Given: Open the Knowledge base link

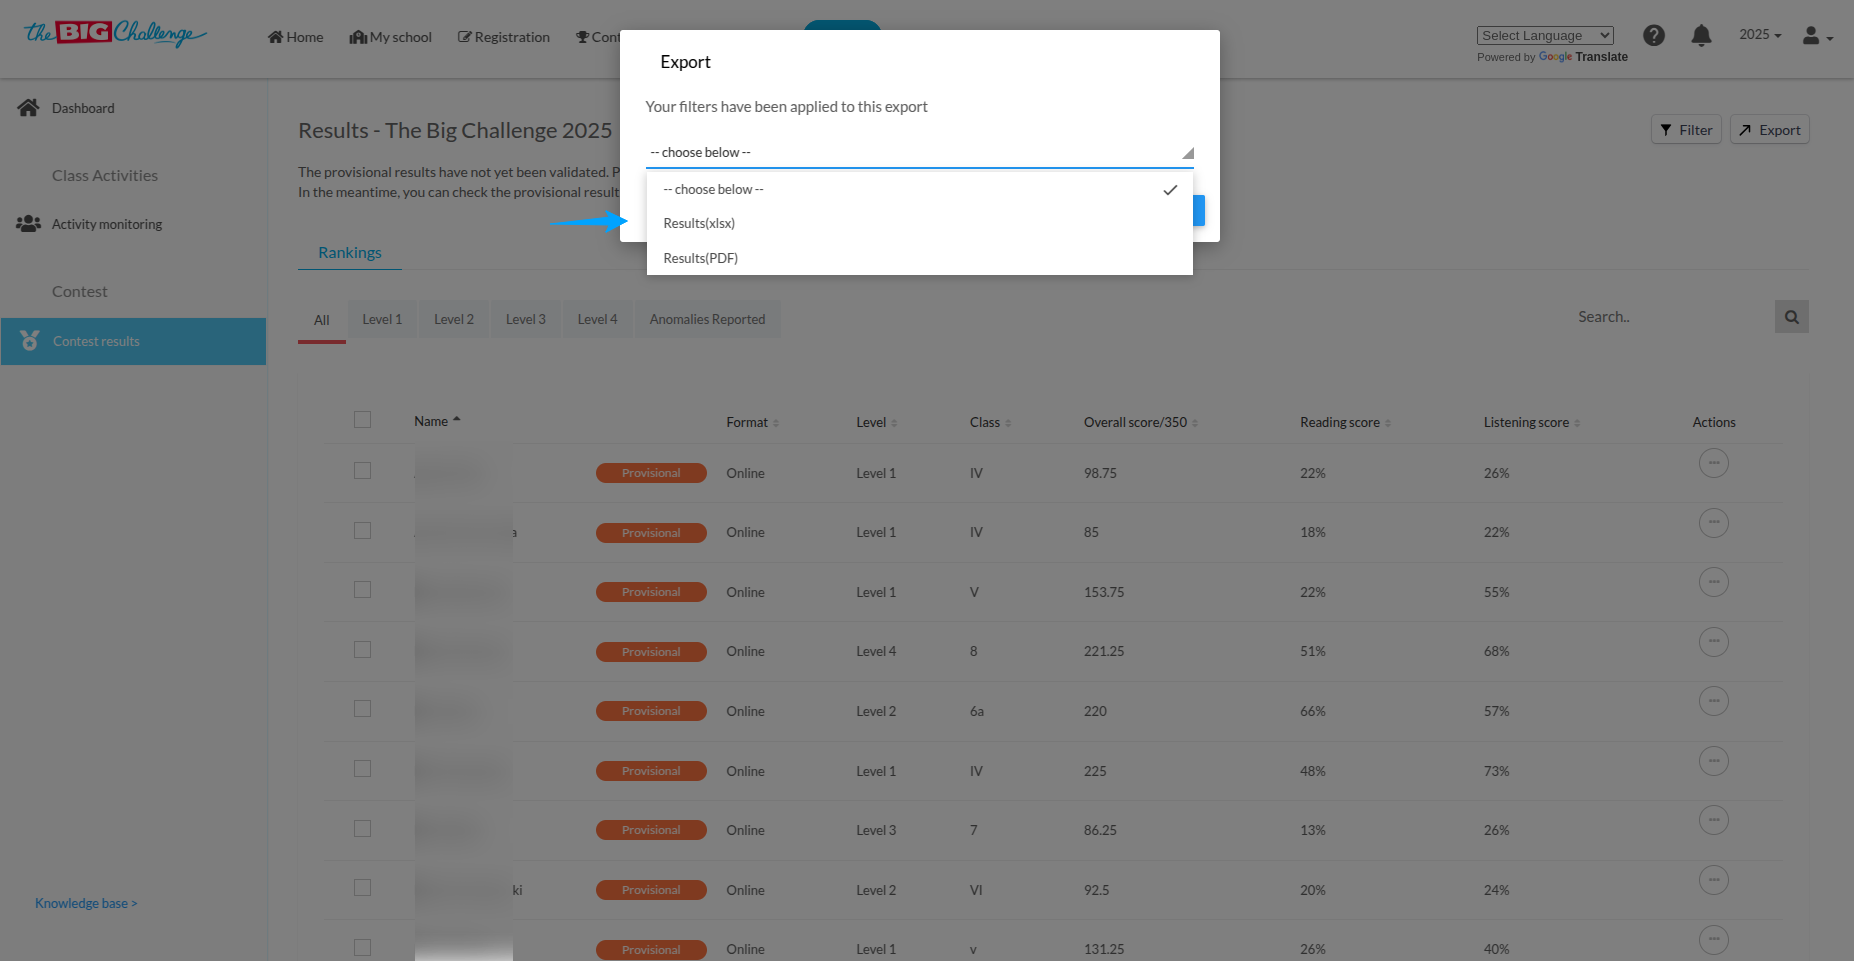Looking at the screenshot, I should point(86,903).
